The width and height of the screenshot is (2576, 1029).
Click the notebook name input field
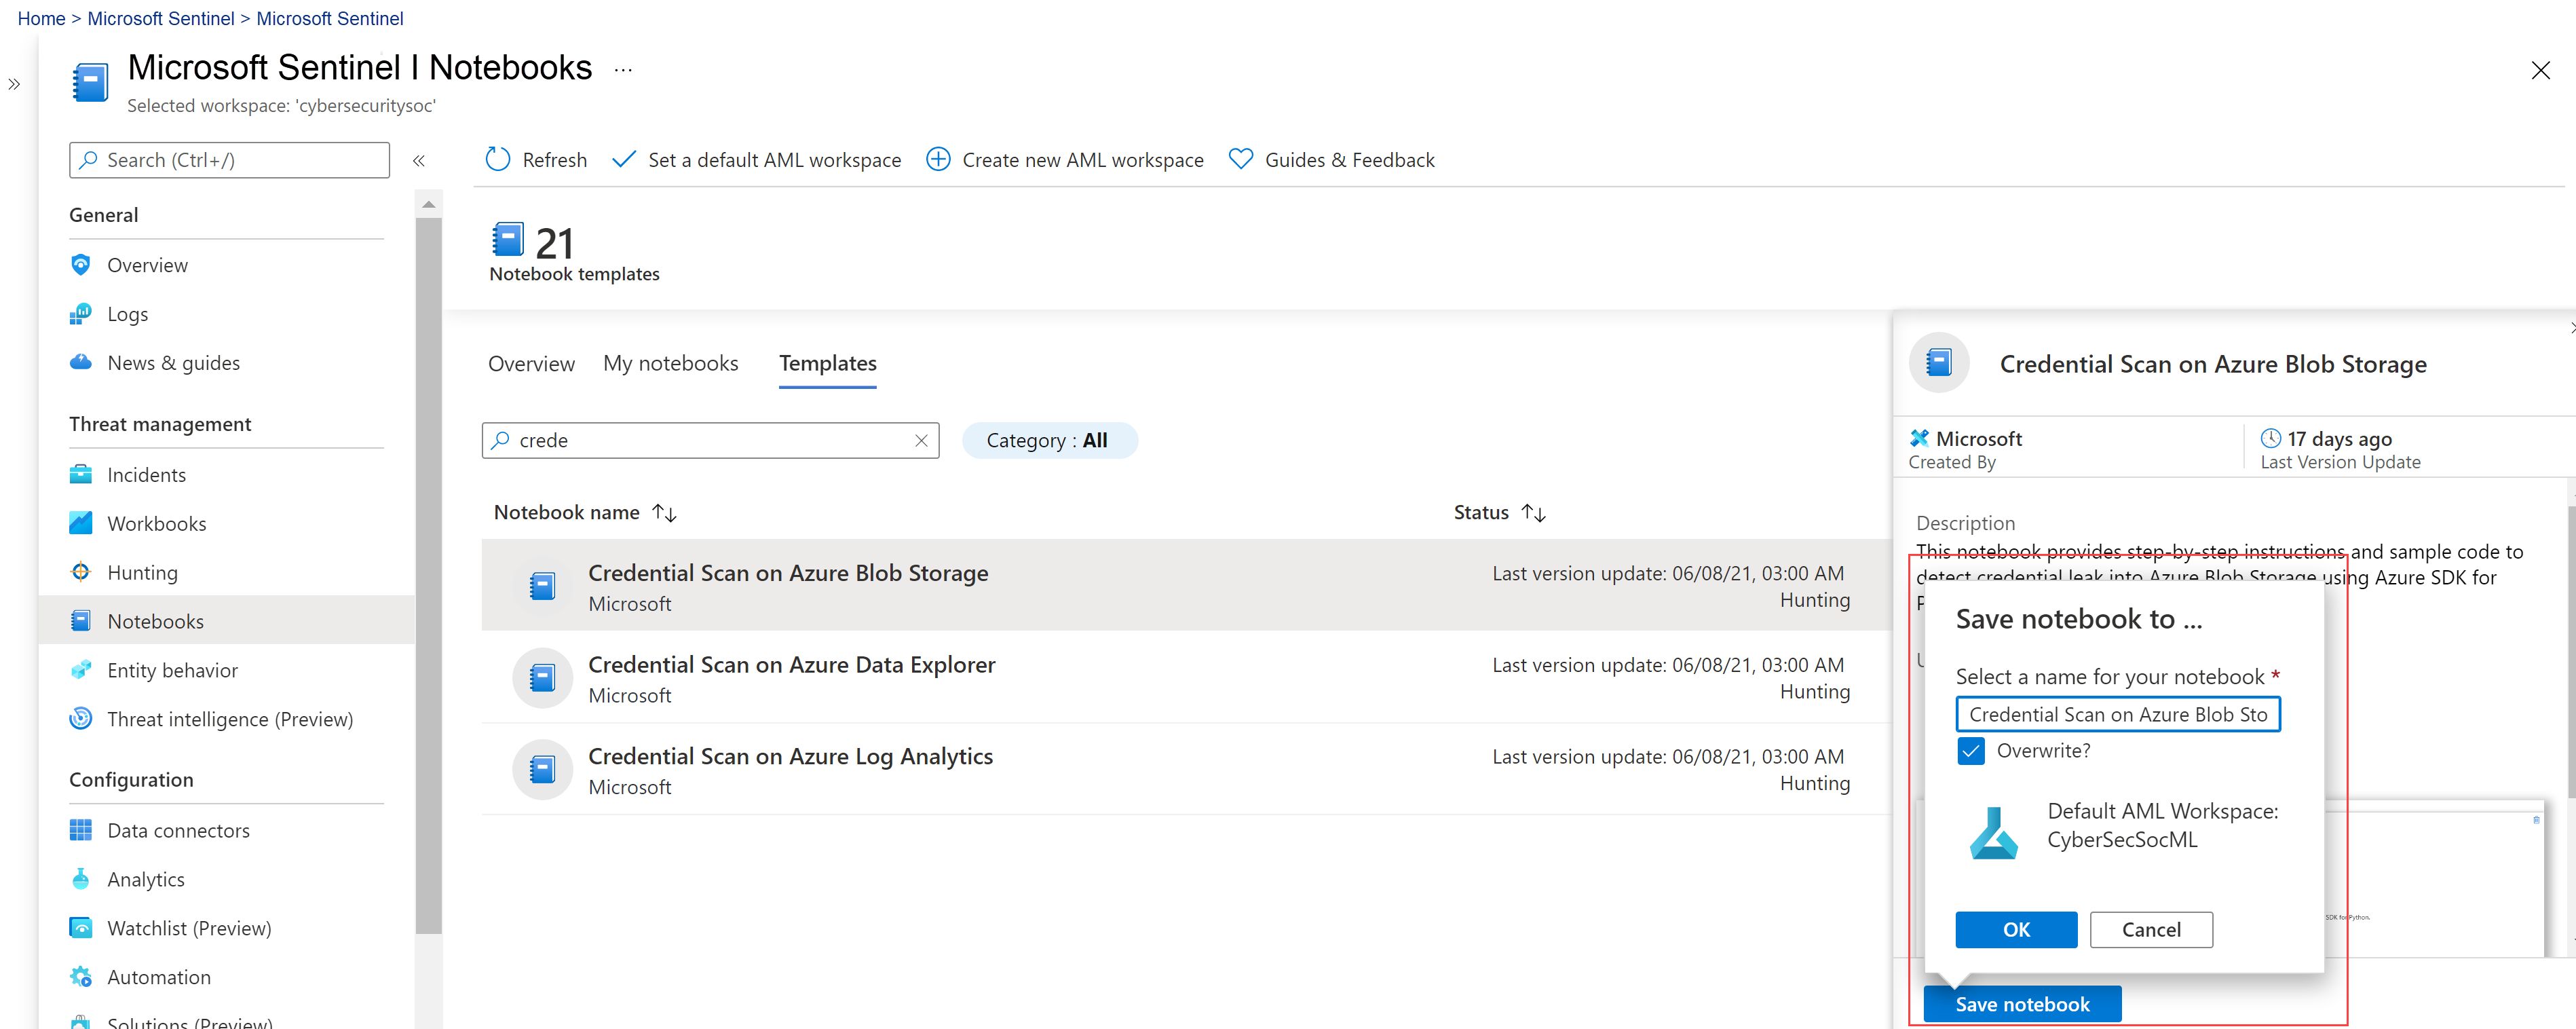pos(2119,713)
